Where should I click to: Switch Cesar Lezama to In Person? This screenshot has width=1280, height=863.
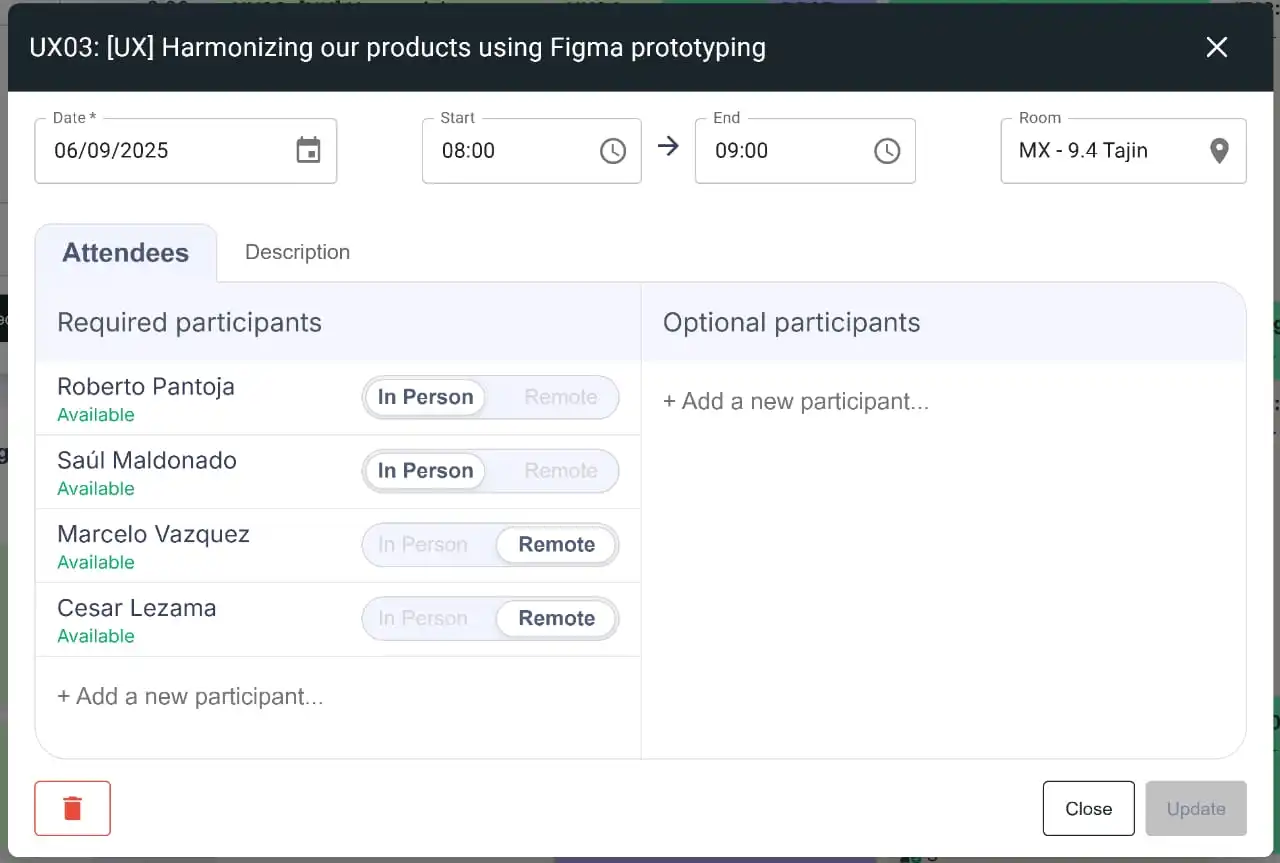(x=422, y=619)
